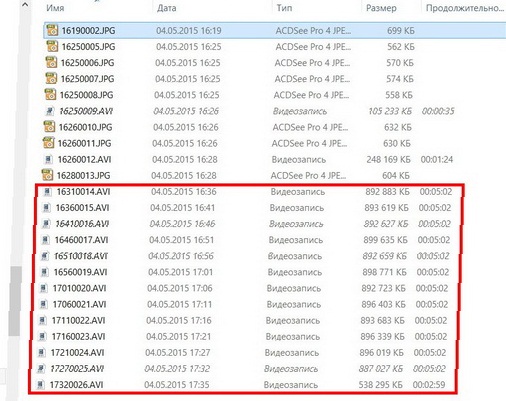The width and height of the screenshot is (506, 401).
Task: Select the AVI icon of 16310014.AVI
Action: [48, 192]
